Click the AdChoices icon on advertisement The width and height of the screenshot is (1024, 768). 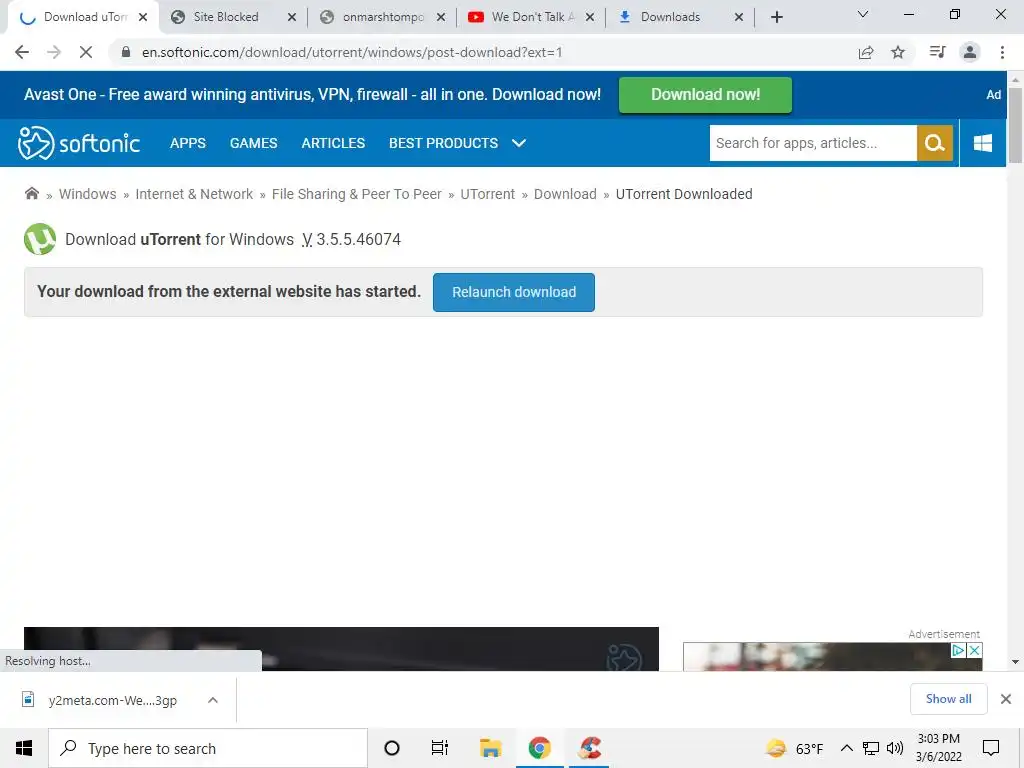coord(958,650)
